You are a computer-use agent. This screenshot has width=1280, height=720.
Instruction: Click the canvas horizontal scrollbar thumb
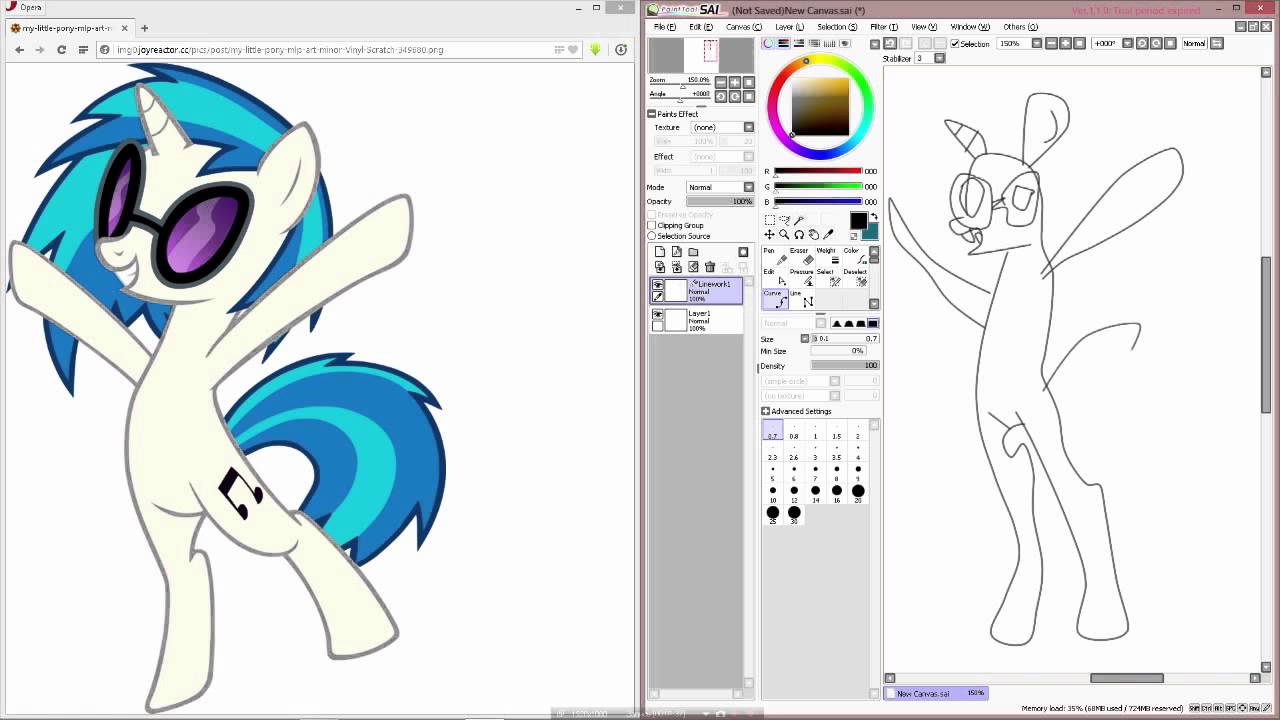click(1126, 678)
